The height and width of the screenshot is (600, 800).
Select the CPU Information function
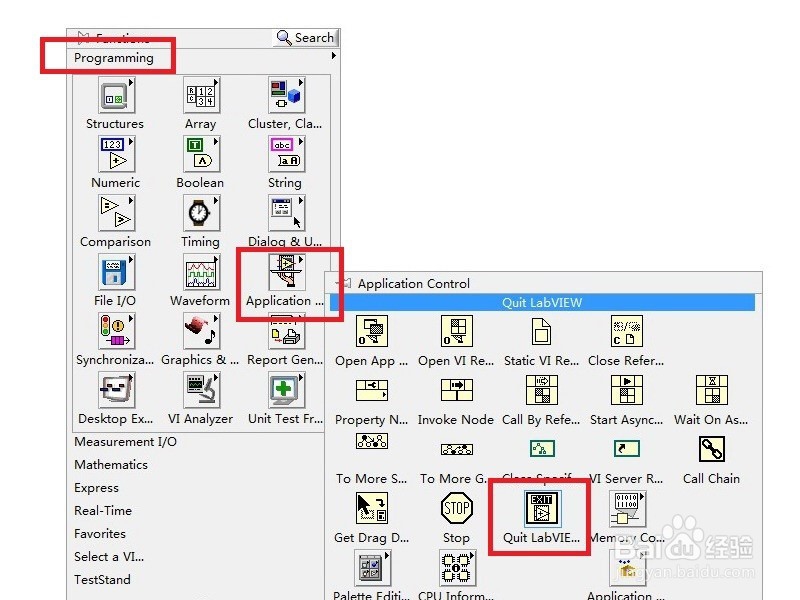457,568
